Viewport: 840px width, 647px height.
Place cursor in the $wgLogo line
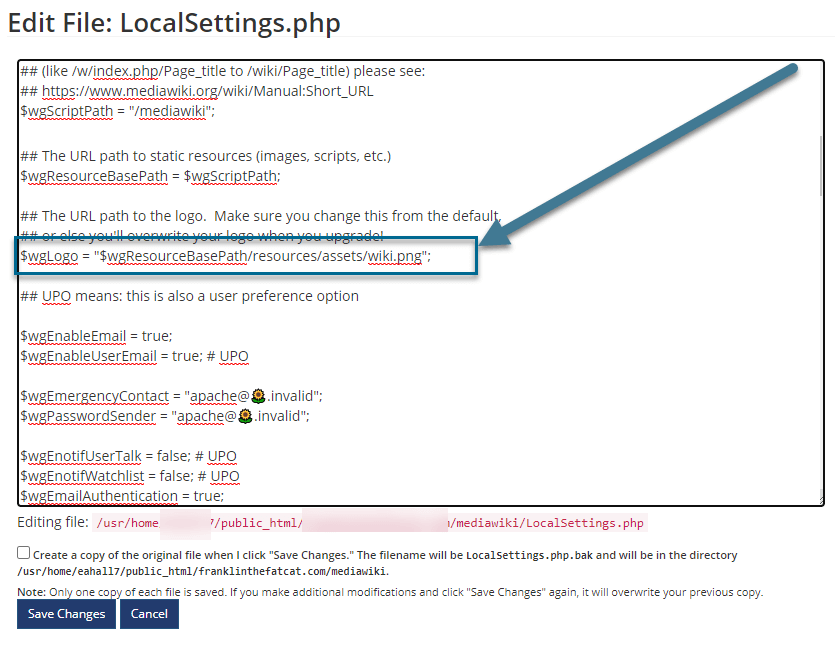point(225,256)
